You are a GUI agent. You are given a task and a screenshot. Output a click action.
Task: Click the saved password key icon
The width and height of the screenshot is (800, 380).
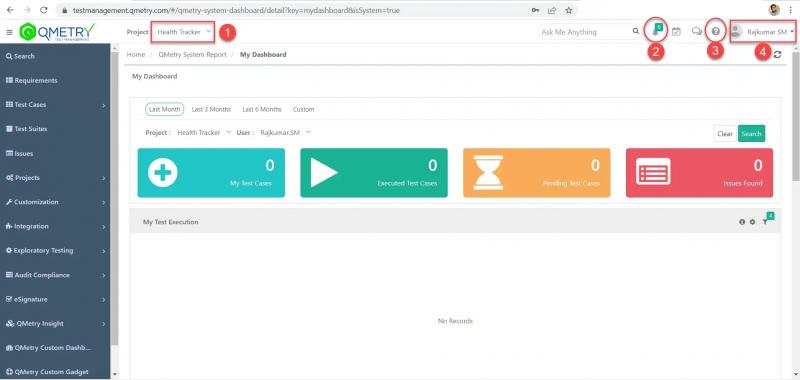(x=535, y=10)
